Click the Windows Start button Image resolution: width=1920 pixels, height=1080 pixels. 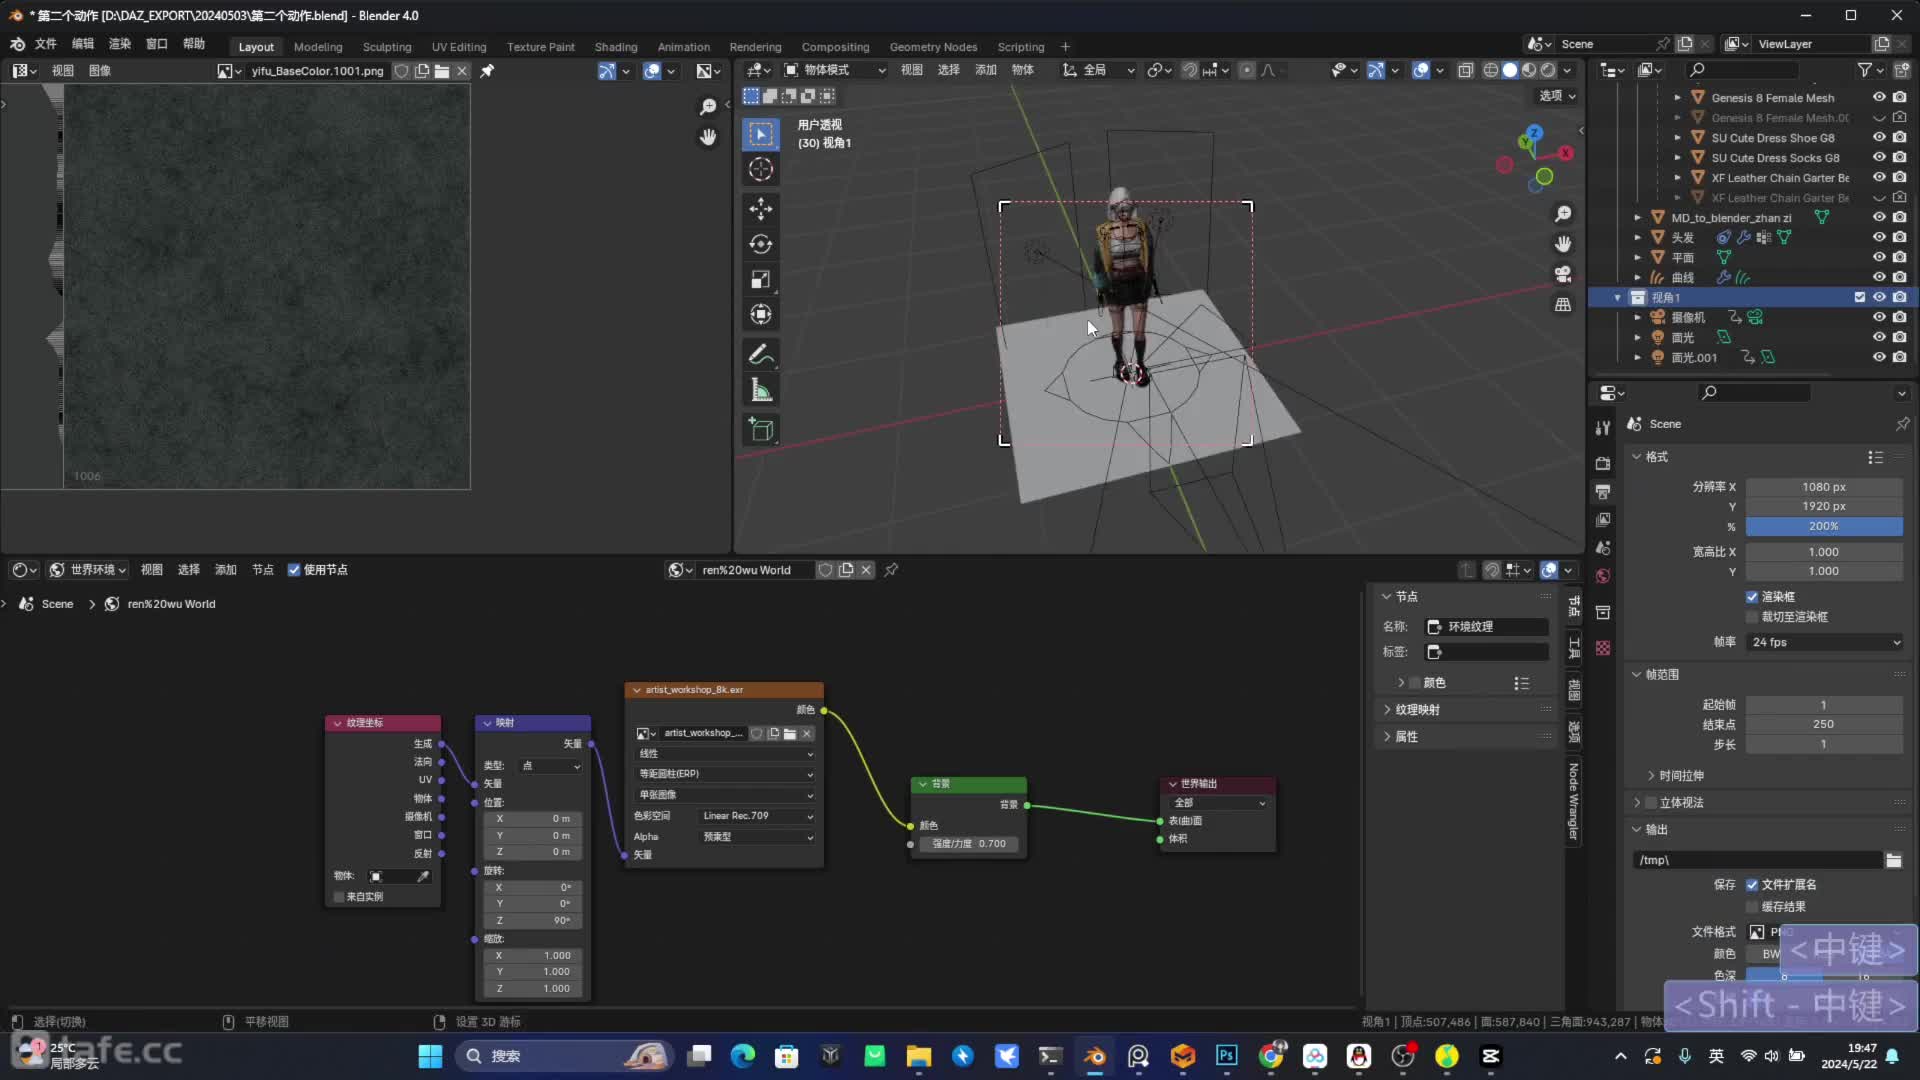point(430,1056)
